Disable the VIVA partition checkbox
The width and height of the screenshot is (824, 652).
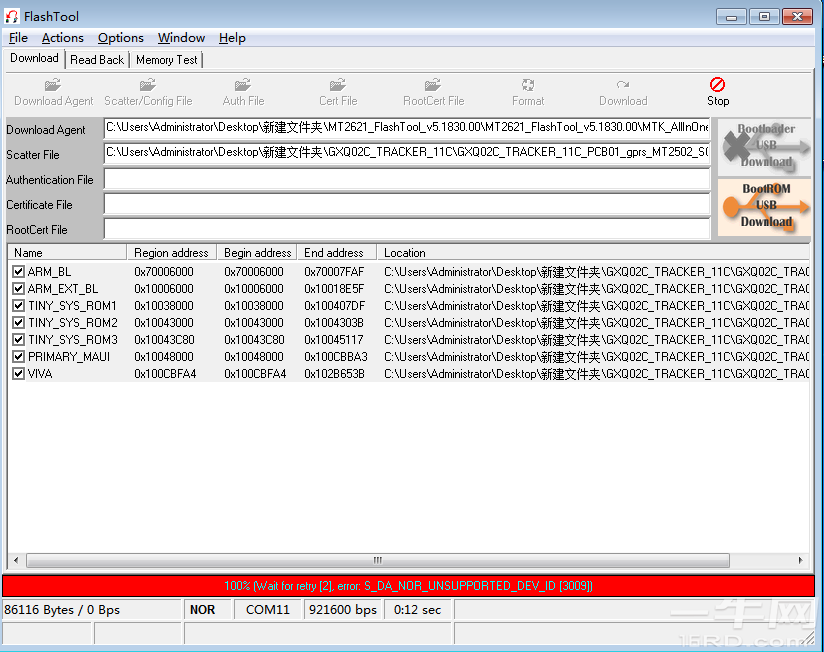(18, 374)
